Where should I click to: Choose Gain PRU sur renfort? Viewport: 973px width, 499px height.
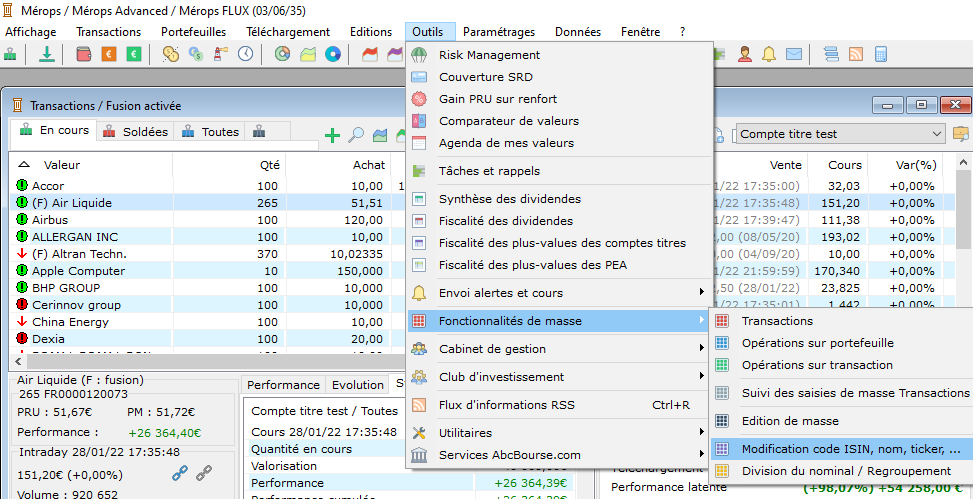tap(558, 99)
